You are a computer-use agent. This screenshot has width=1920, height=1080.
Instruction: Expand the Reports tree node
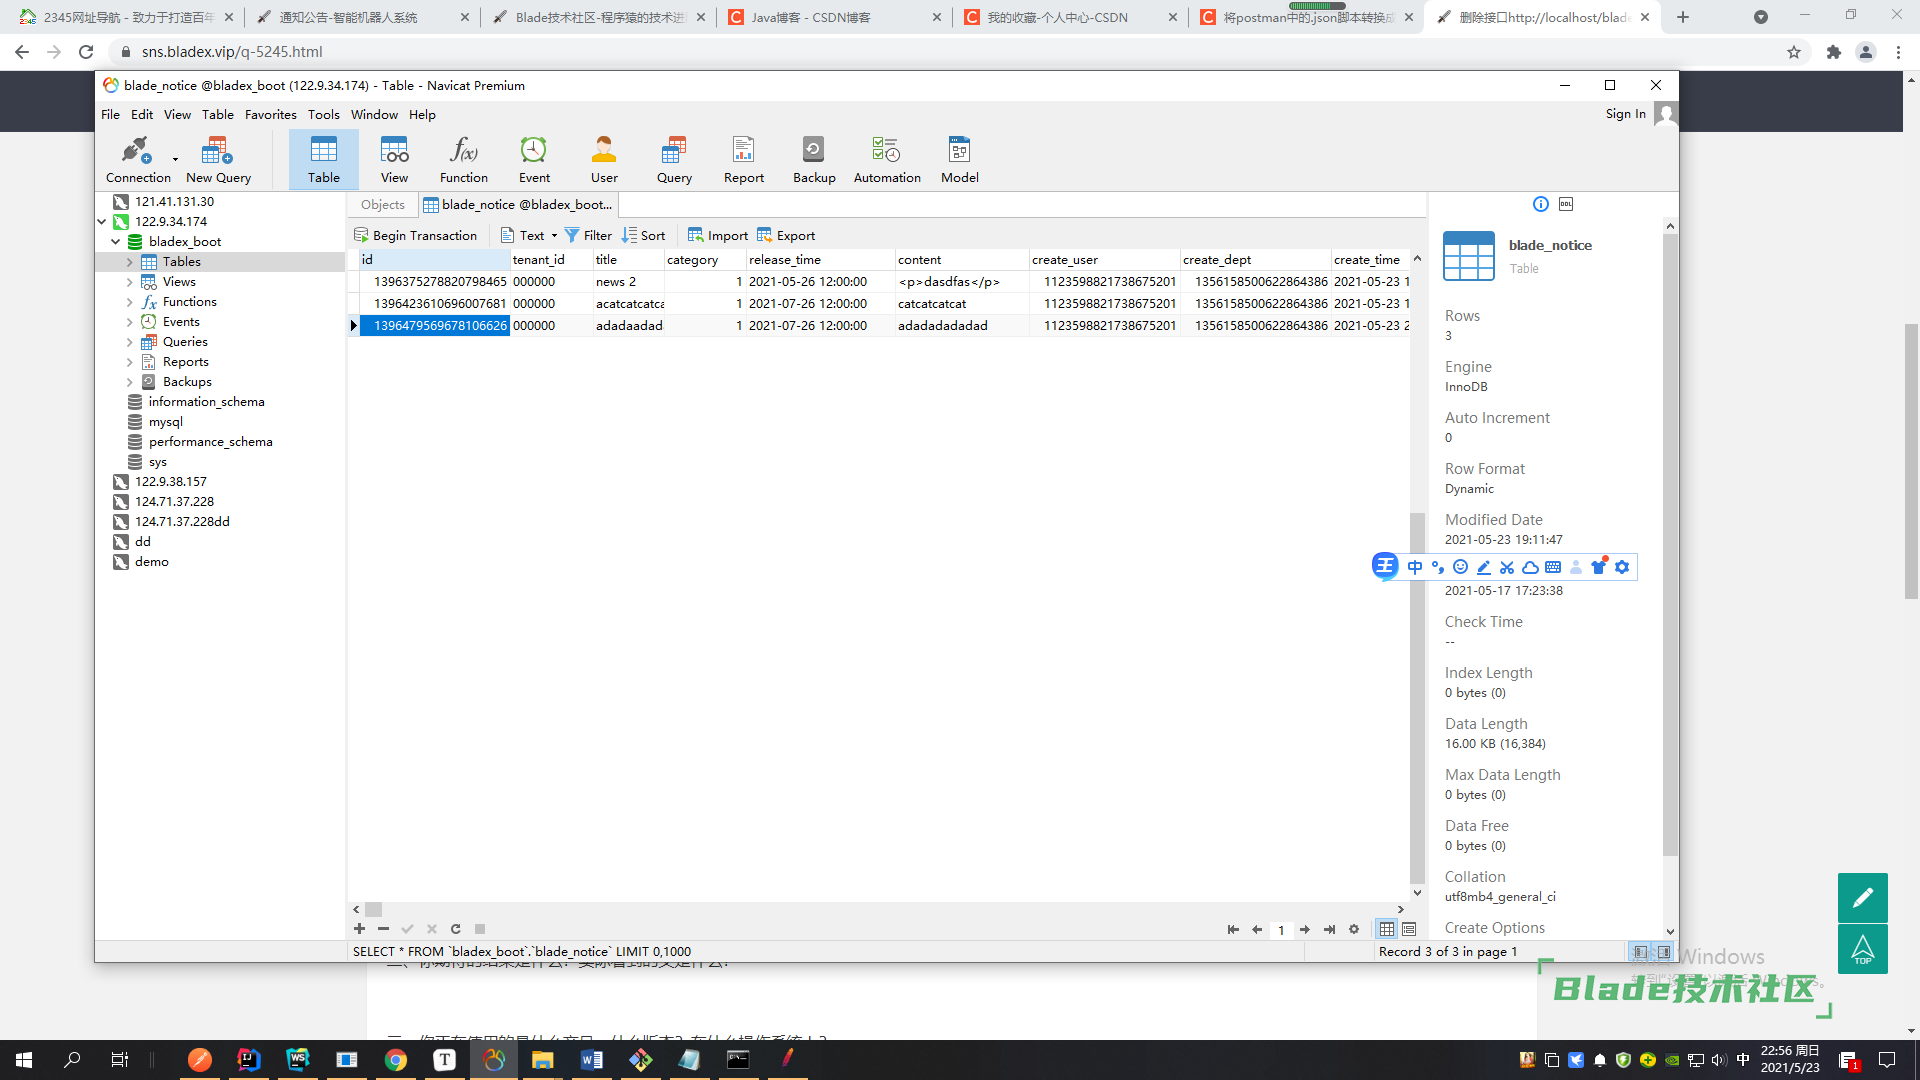[x=130, y=362]
